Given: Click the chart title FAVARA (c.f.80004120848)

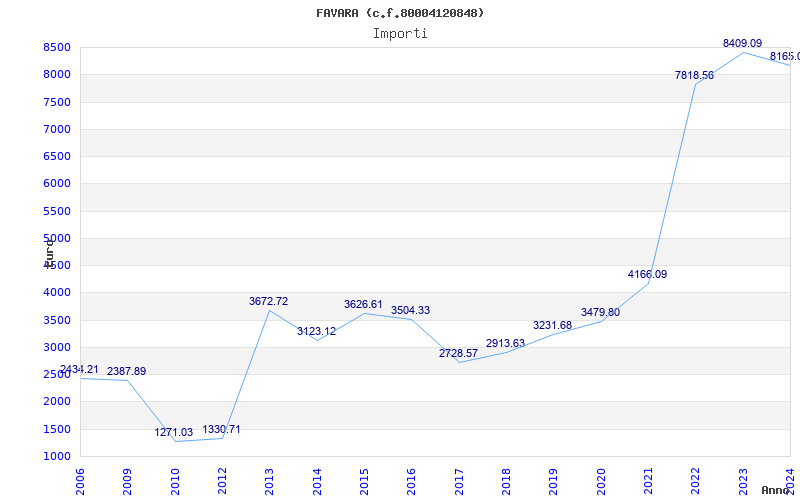Looking at the screenshot, I should (x=400, y=13).
